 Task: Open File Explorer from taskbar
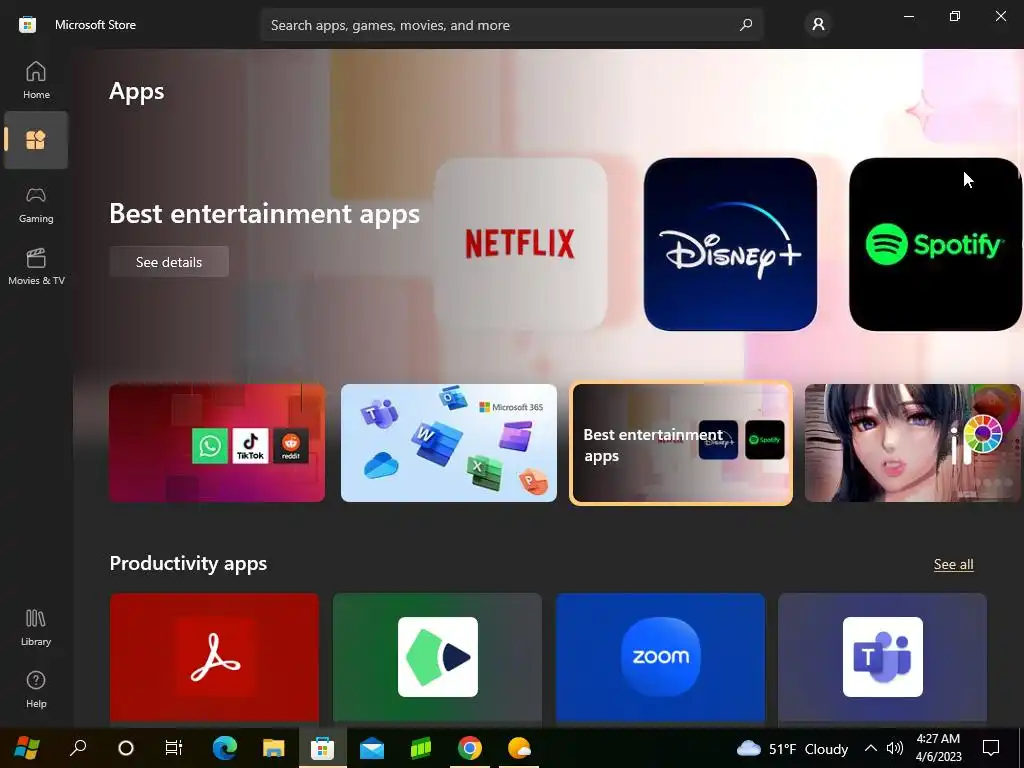tap(274, 748)
